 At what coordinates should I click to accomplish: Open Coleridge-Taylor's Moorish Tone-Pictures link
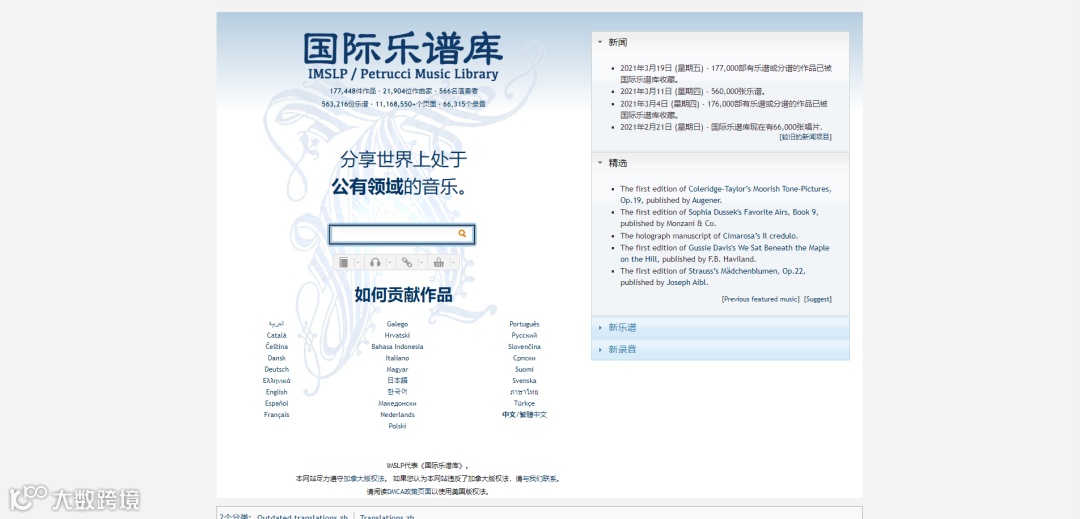(x=760, y=189)
